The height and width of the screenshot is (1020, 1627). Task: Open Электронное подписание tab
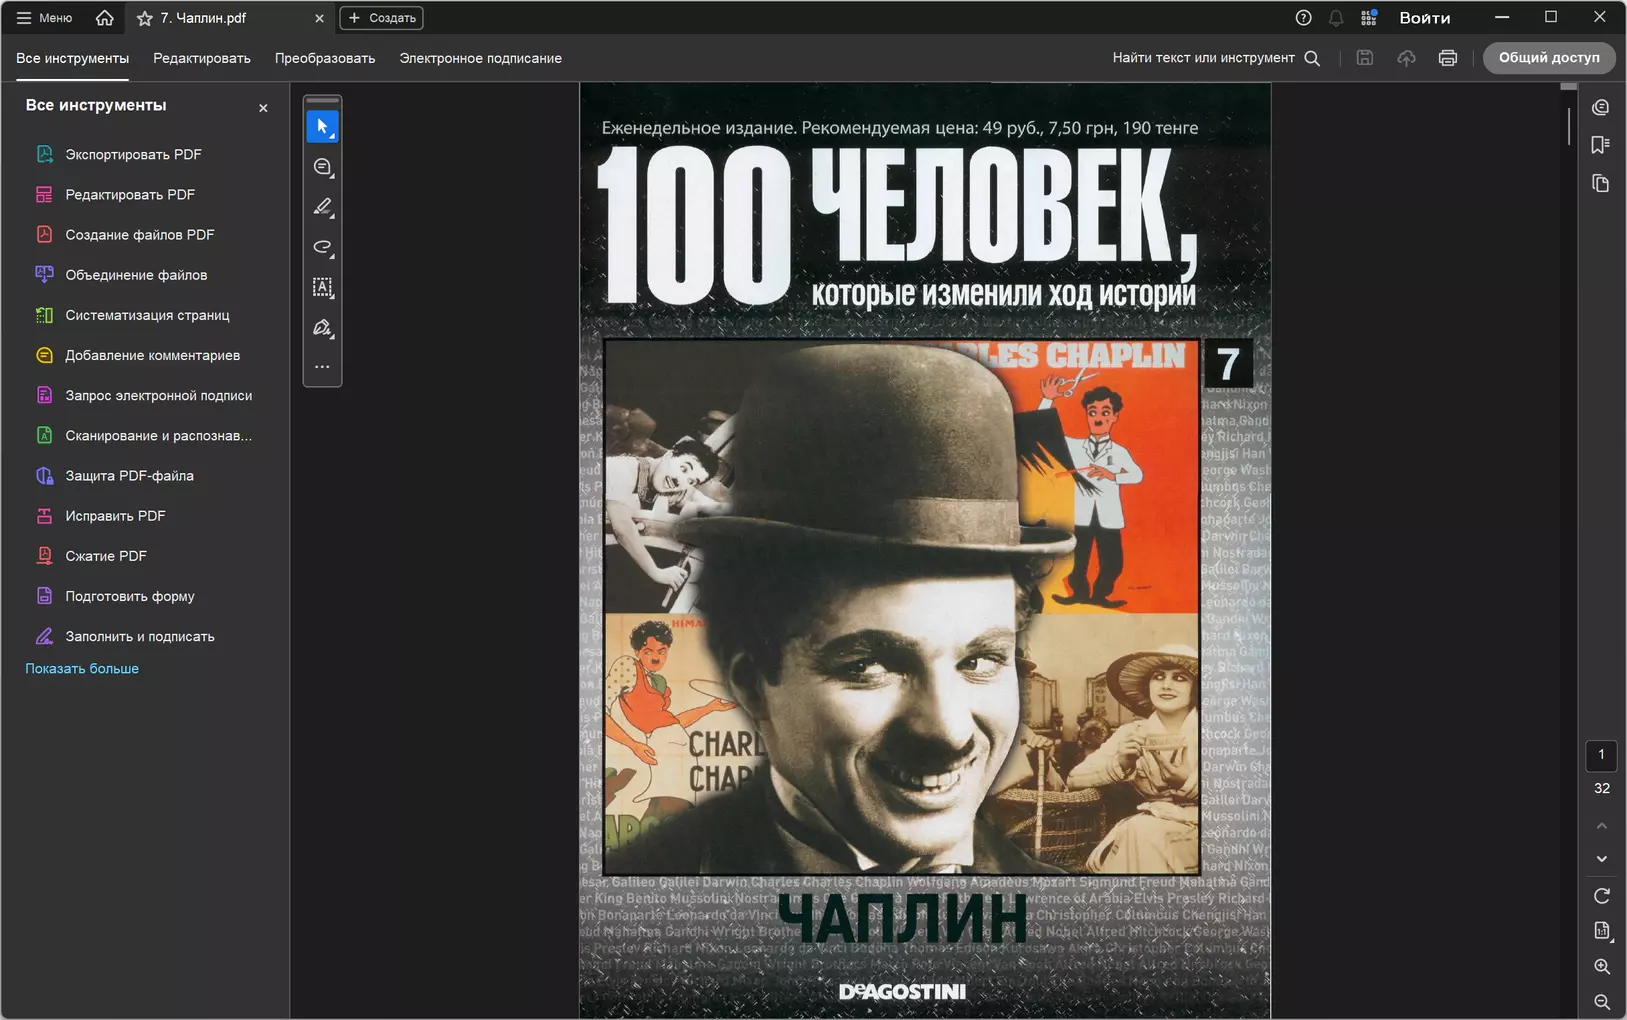[x=480, y=58]
